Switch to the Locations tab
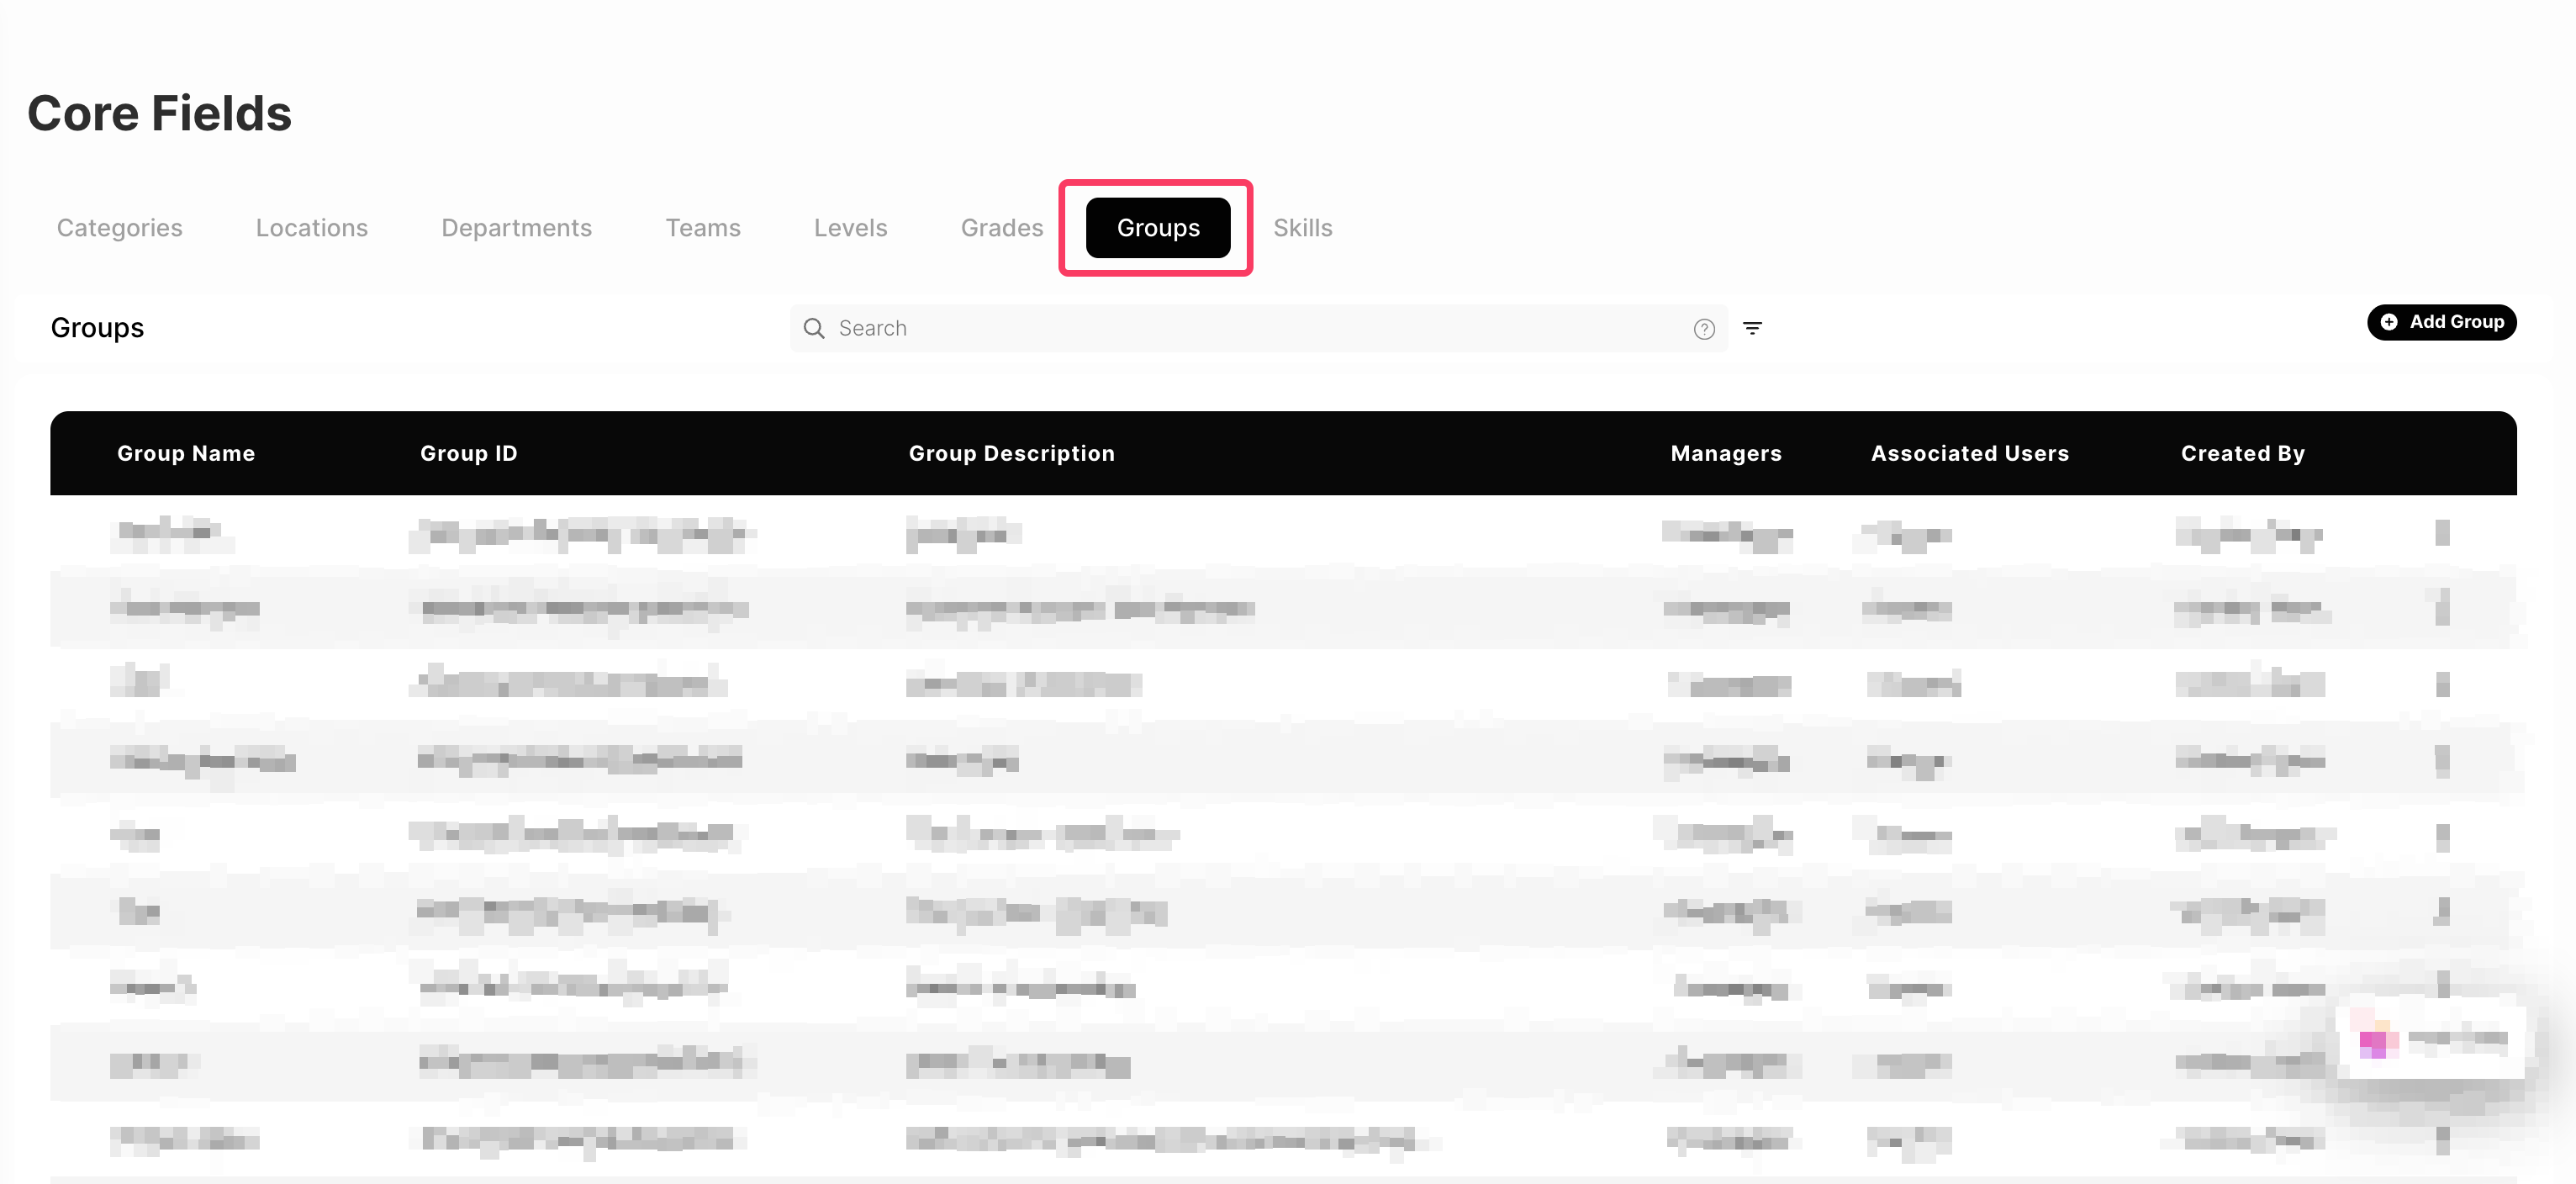Screen dimensions: 2576x1184 [311, 228]
